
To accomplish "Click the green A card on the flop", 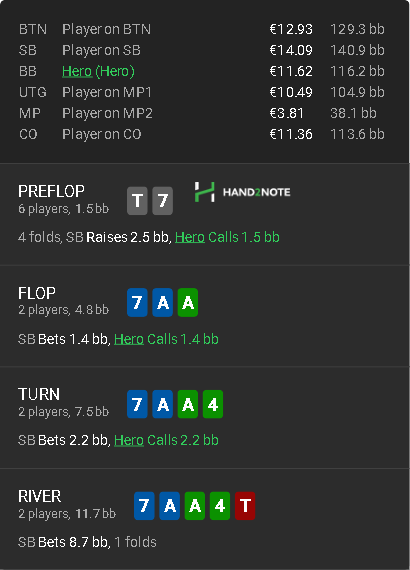I will click(x=188, y=302).
